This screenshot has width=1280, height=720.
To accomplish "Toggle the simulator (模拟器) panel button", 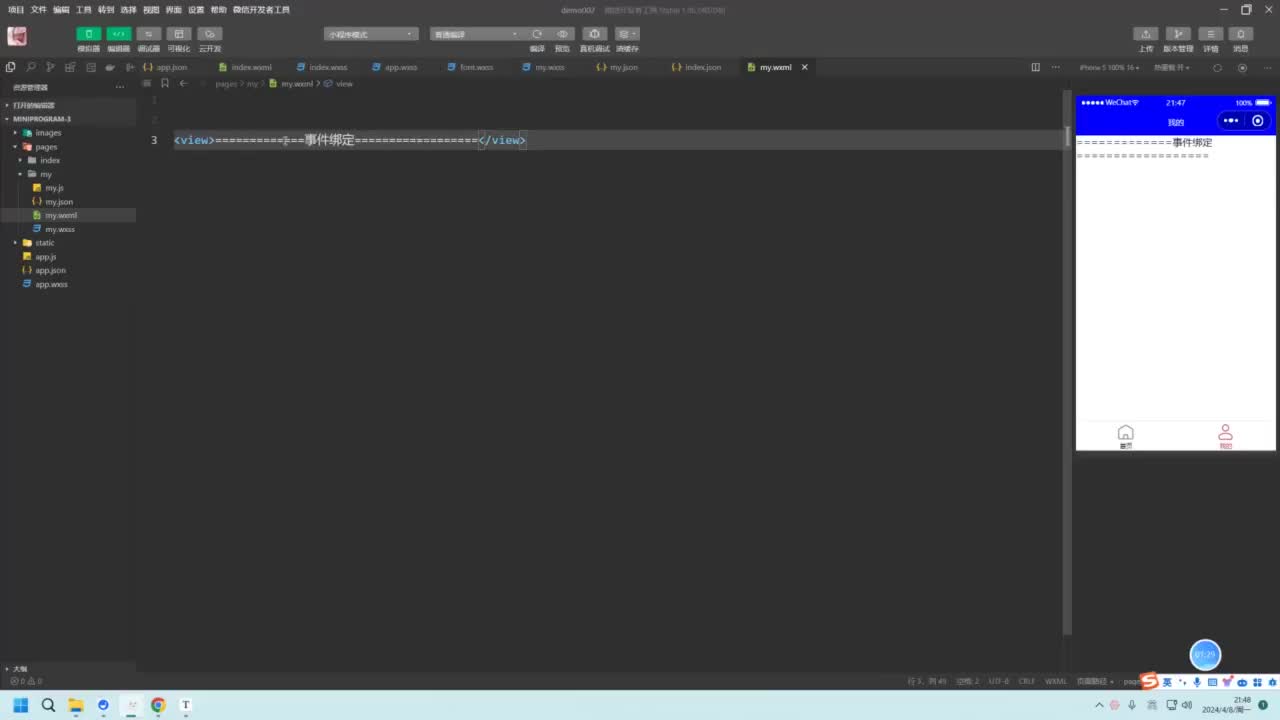I will click(89, 34).
